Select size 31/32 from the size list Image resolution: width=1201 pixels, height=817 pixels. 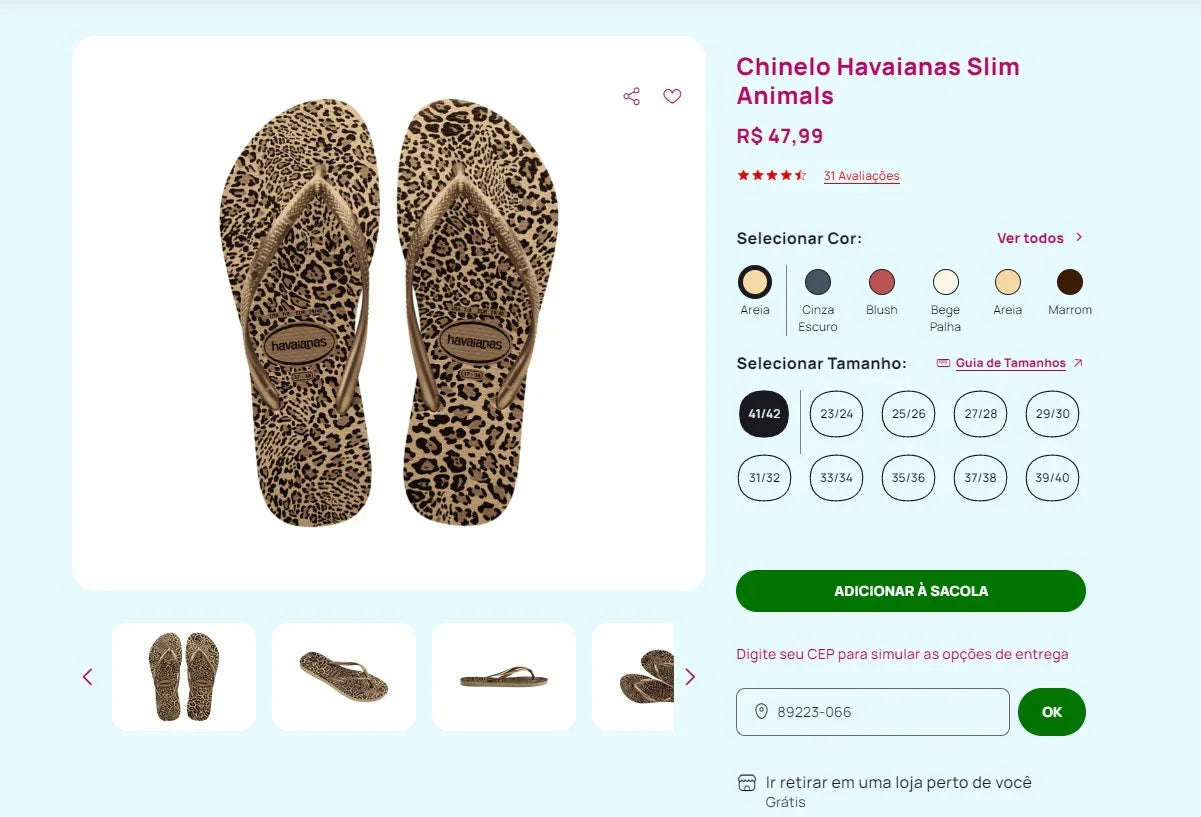[x=764, y=478]
